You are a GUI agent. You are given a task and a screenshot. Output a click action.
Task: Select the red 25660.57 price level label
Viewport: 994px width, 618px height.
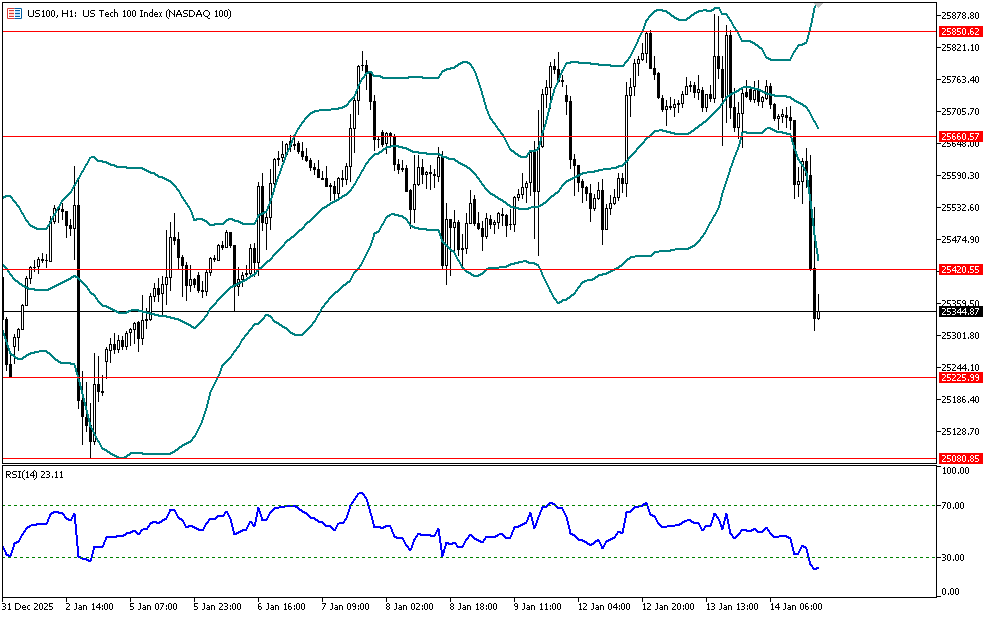(960, 136)
